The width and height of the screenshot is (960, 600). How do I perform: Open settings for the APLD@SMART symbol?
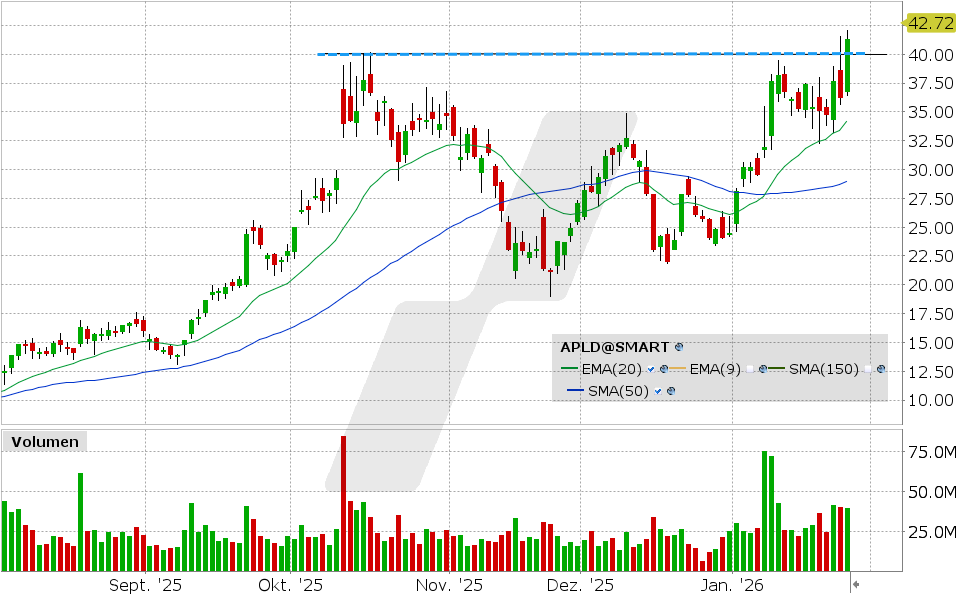pyautogui.click(x=678, y=346)
